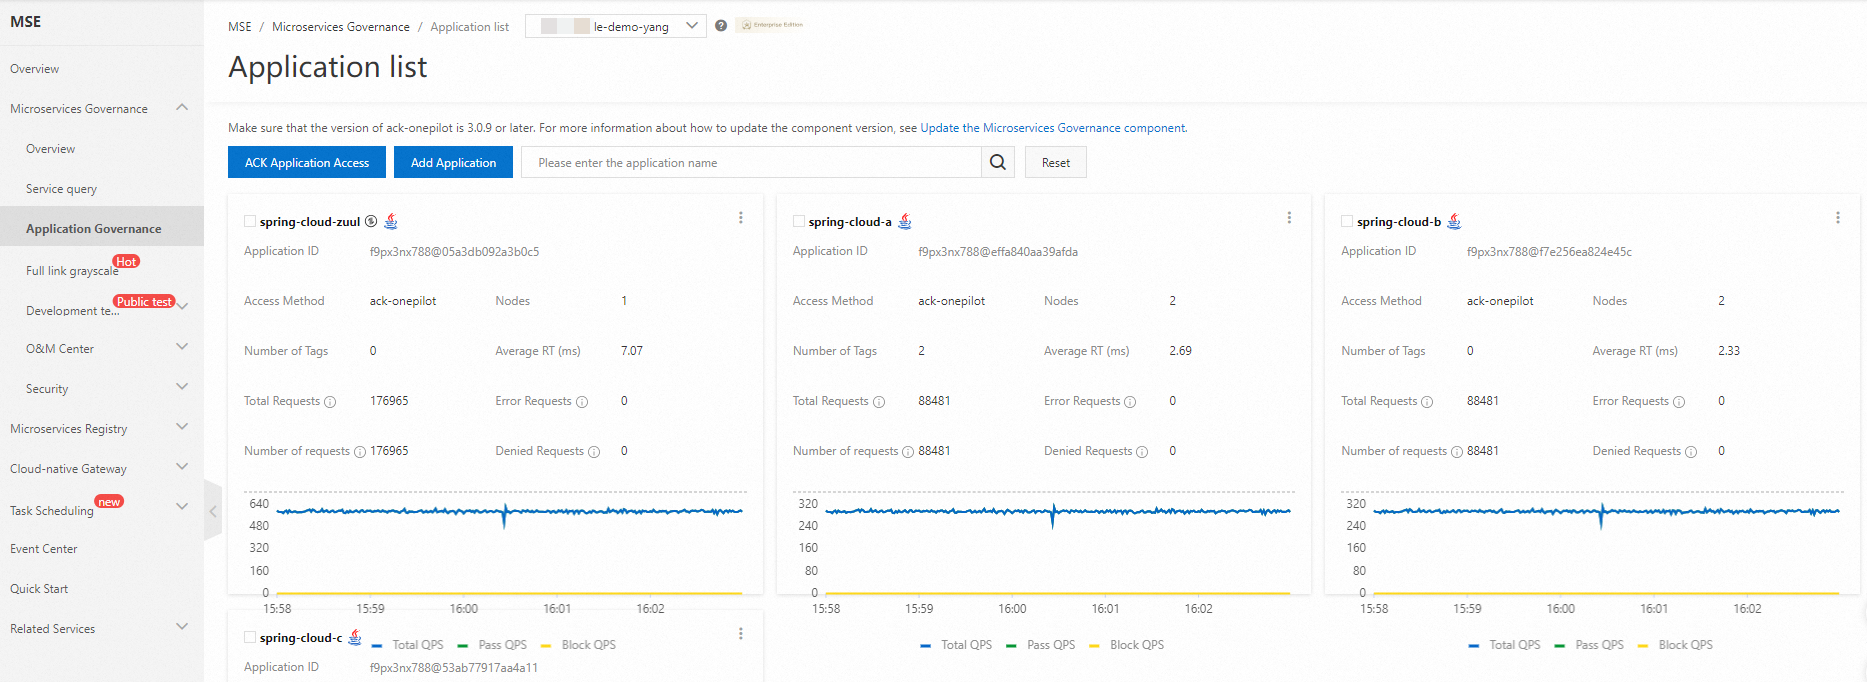Focus the application name search field
Image resolution: width=1867 pixels, height=682 pixels.
pyautogui.click(x=750, y=162)
